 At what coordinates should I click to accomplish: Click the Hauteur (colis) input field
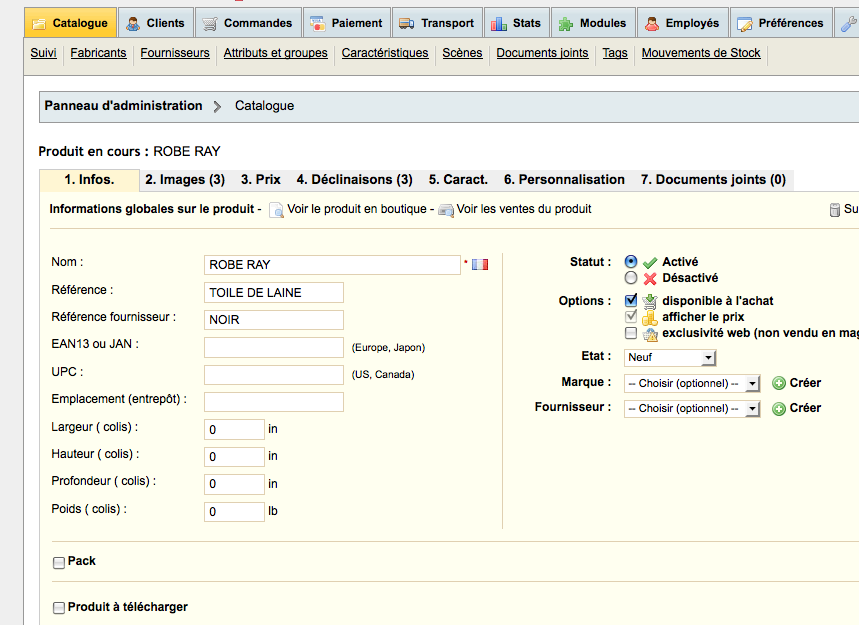(234, 457)
